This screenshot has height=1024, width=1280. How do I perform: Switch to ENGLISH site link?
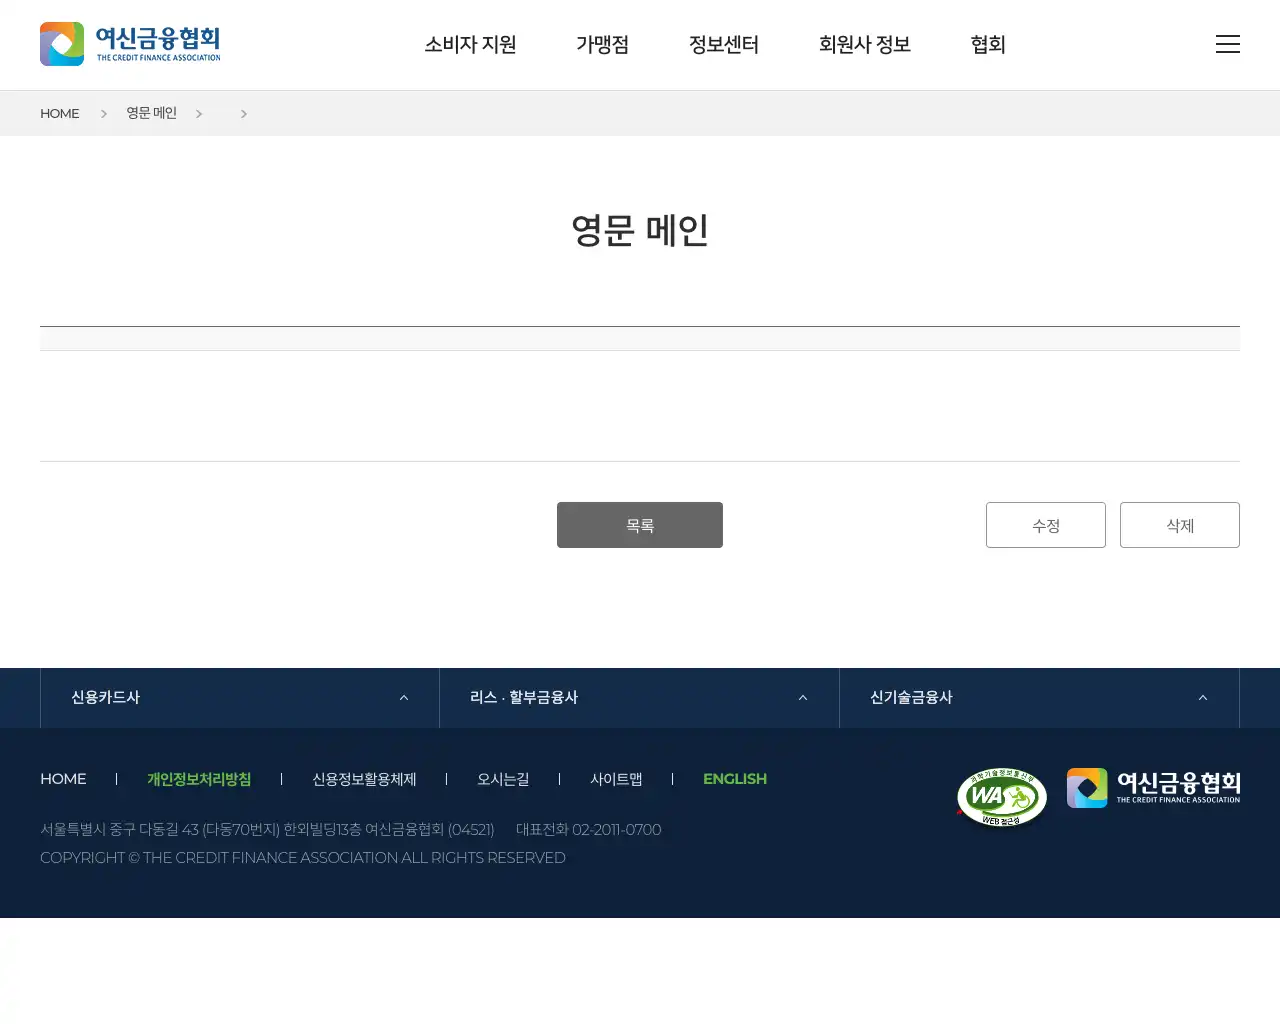(735, 779)
